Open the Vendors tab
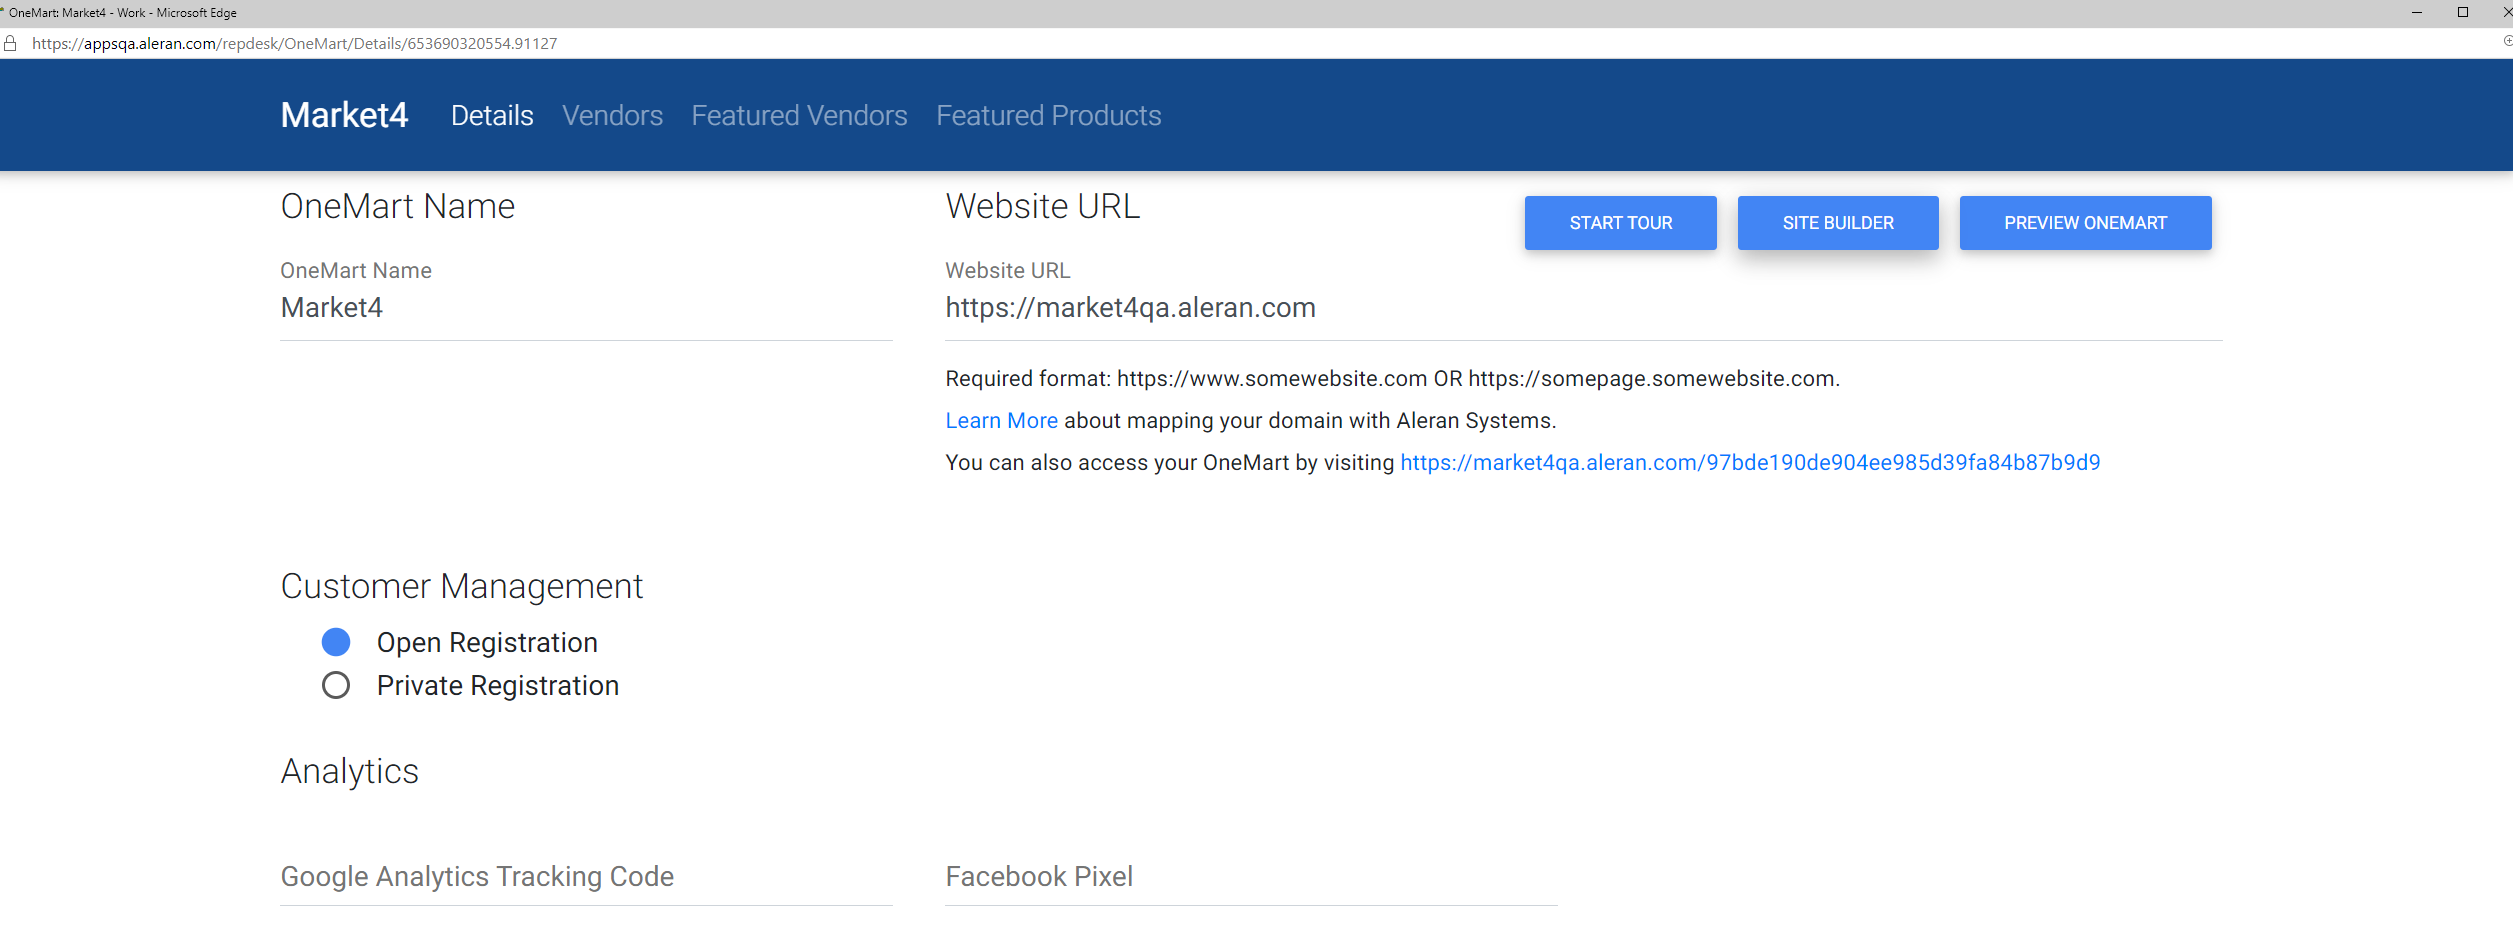 (x=612, y=115)
